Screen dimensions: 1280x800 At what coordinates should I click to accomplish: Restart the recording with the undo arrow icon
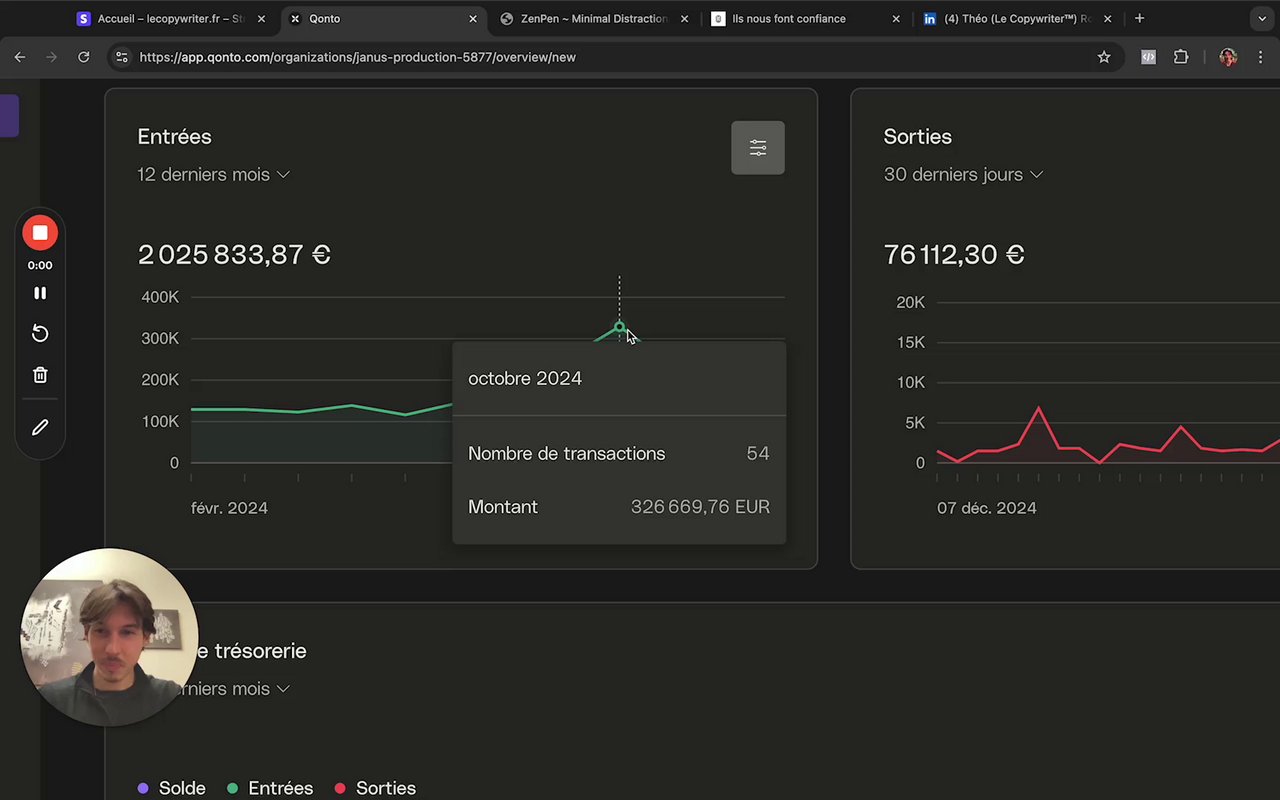(40, 334)
